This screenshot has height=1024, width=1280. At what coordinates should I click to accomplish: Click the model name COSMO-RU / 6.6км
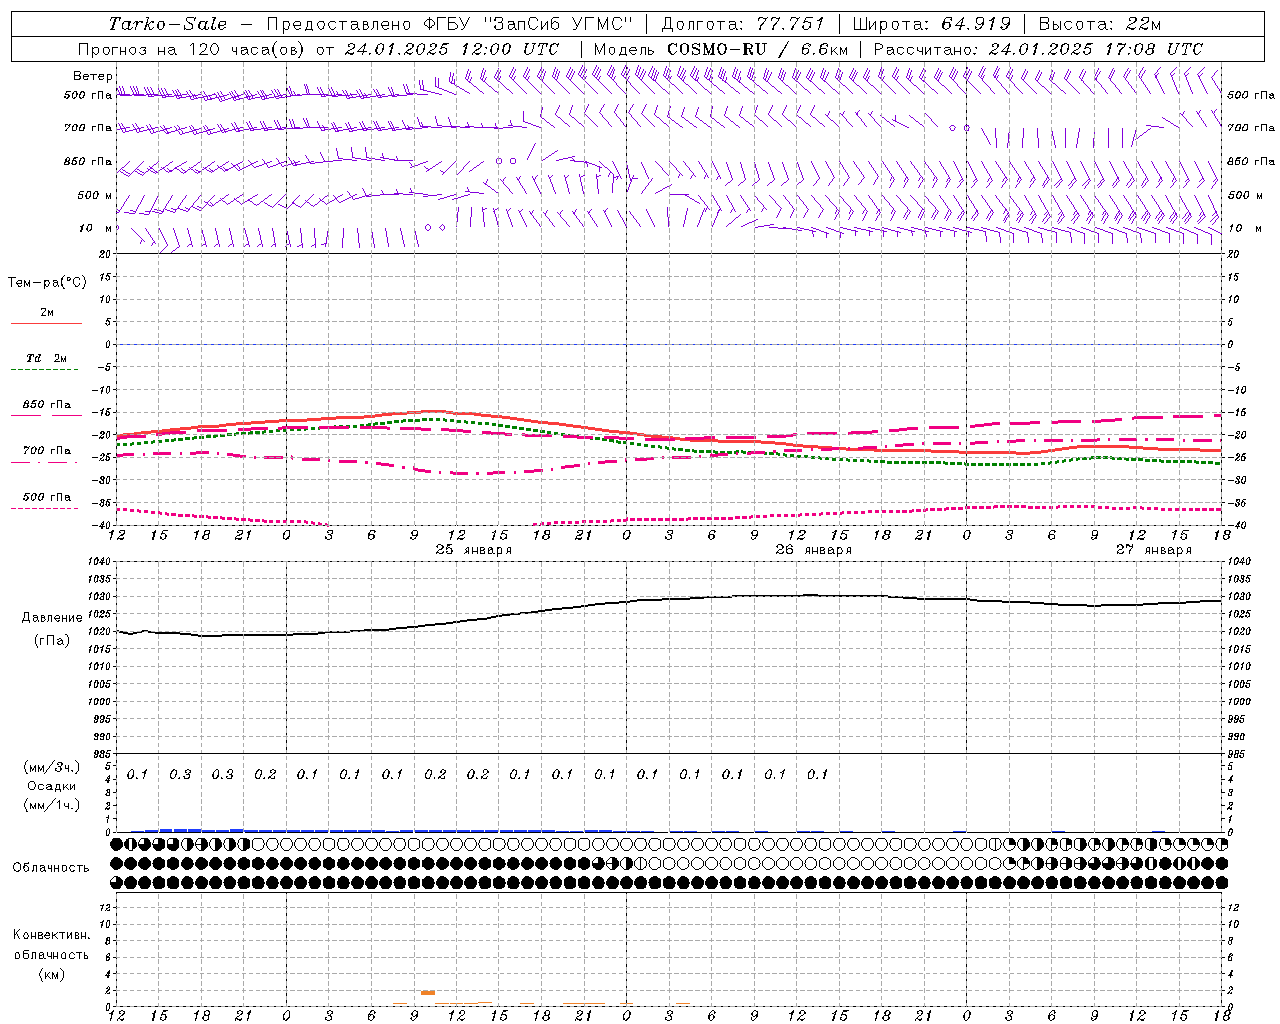tap(757, 49)
